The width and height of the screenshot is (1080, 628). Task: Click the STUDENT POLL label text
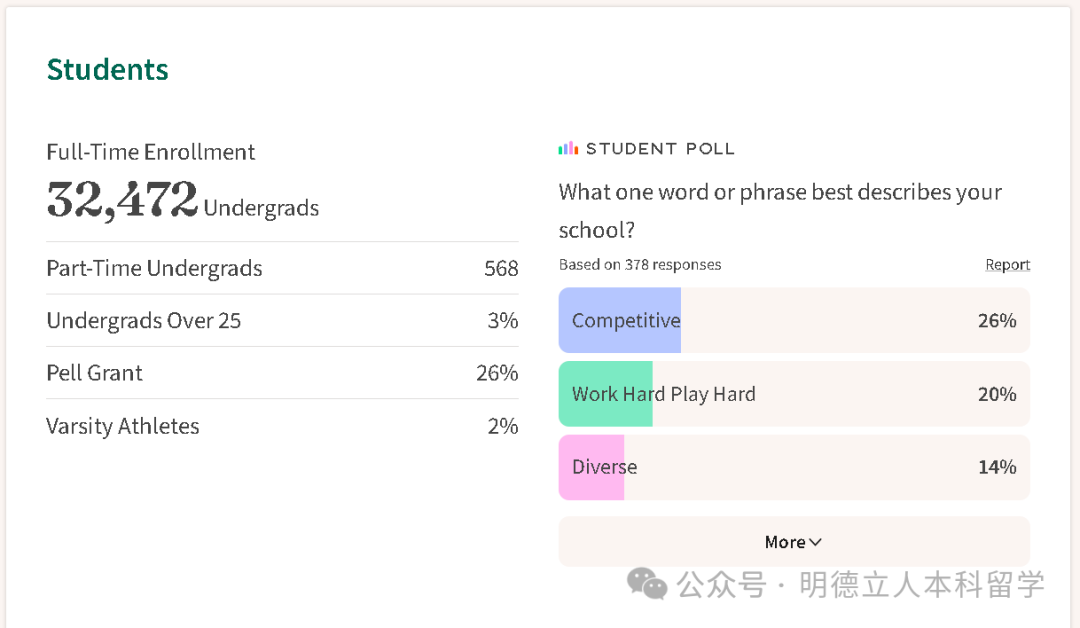[x=660, y=149]
